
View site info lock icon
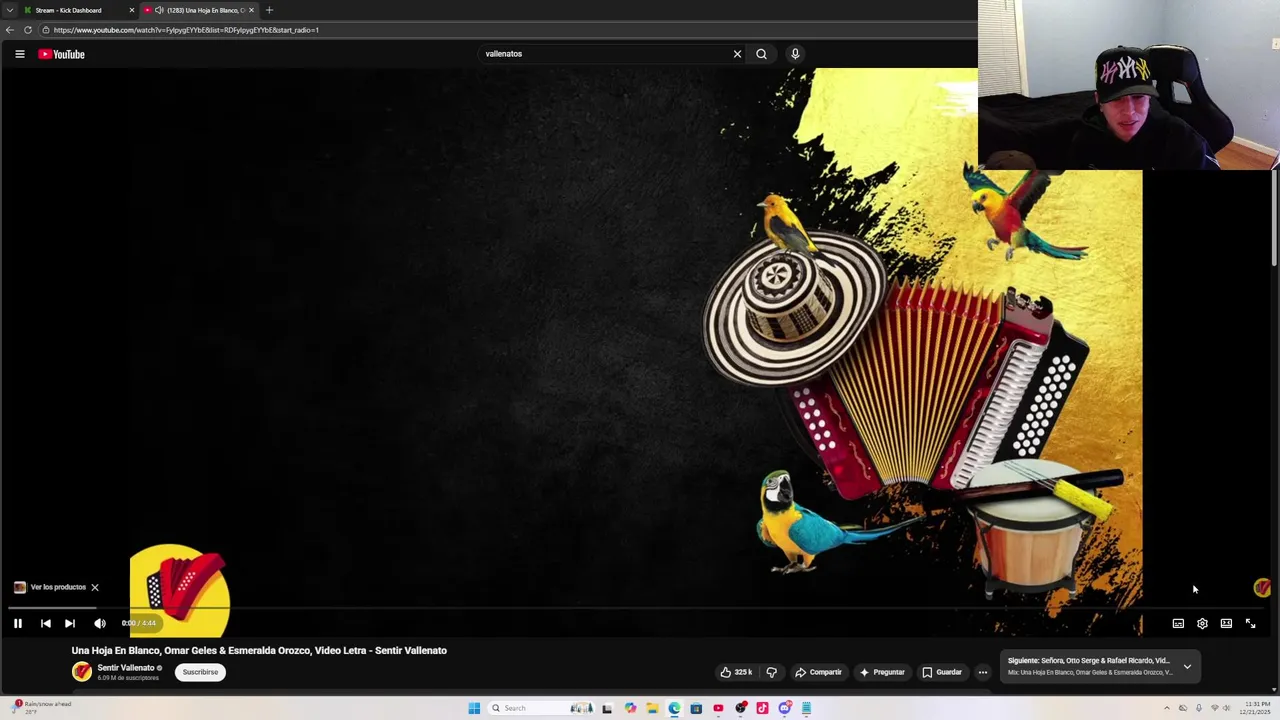coord(45,30)
